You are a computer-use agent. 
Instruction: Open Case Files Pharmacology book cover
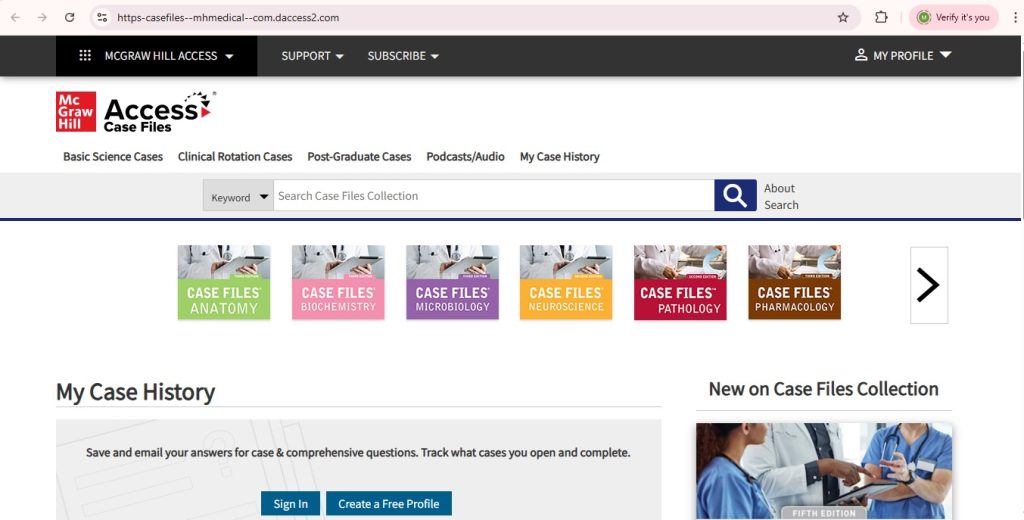(x=794, y=282)
